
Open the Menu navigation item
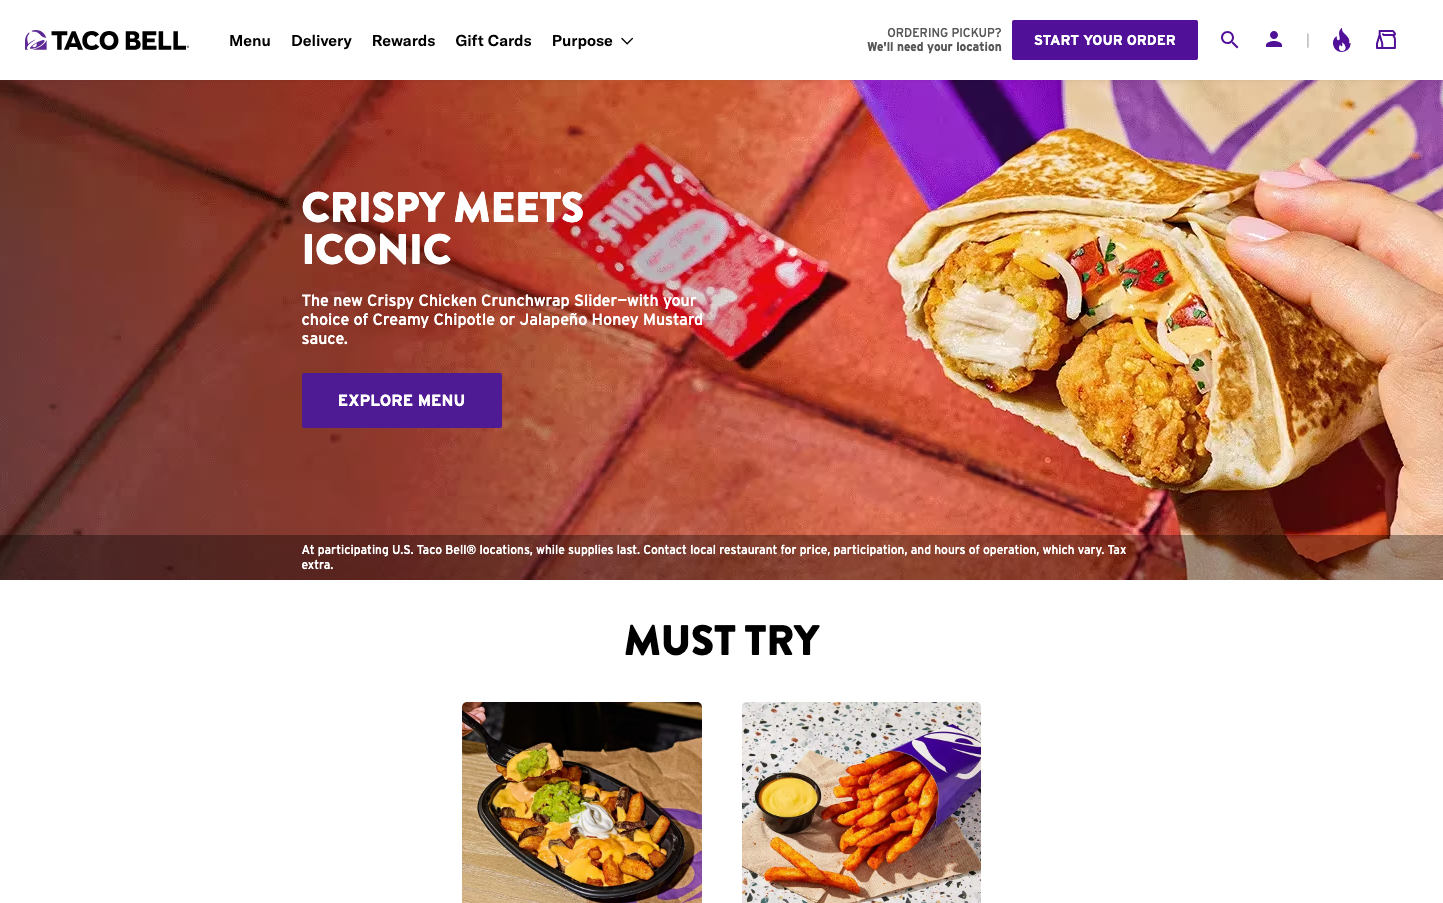pos(250,41)
